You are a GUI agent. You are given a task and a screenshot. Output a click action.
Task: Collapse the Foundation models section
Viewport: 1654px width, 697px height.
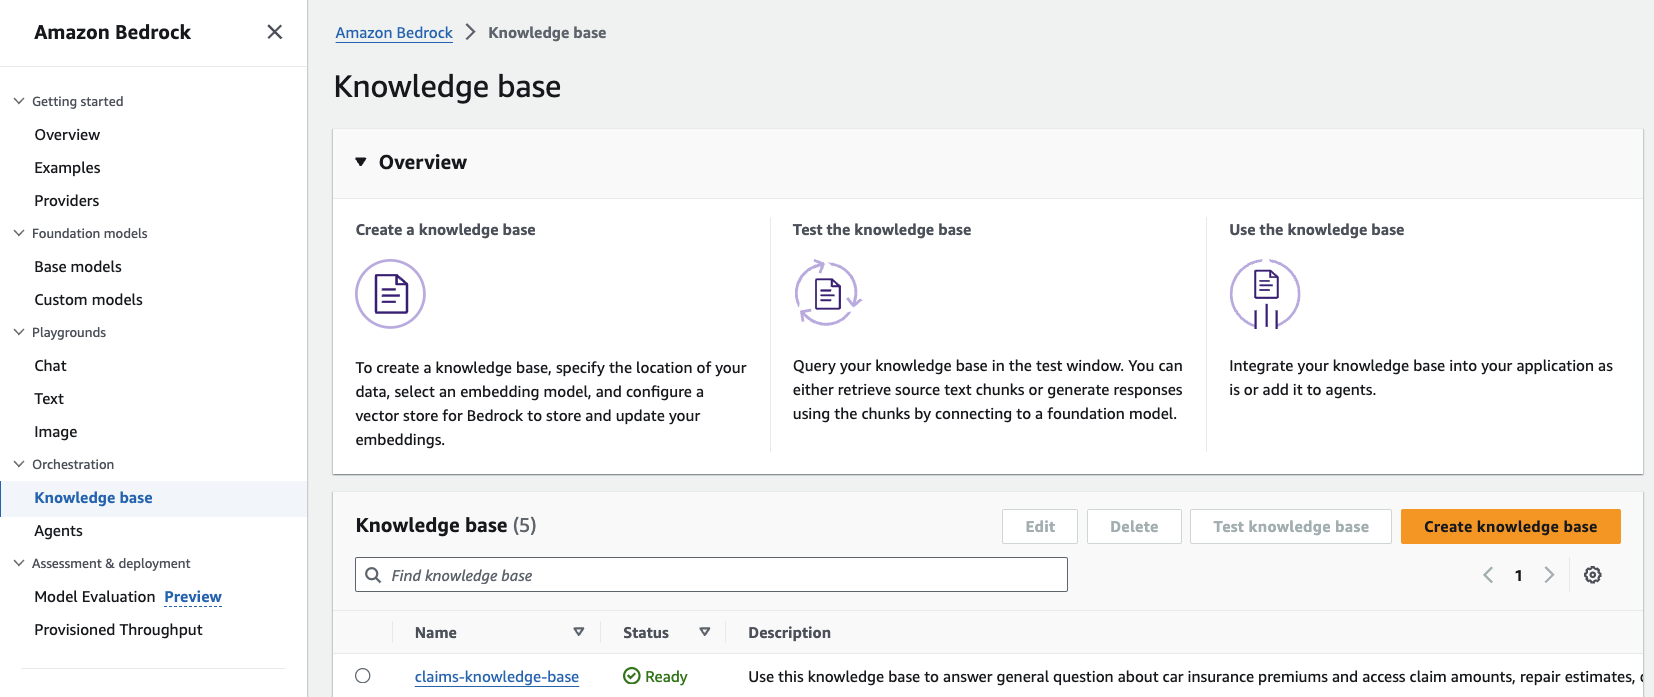point(19,233)
